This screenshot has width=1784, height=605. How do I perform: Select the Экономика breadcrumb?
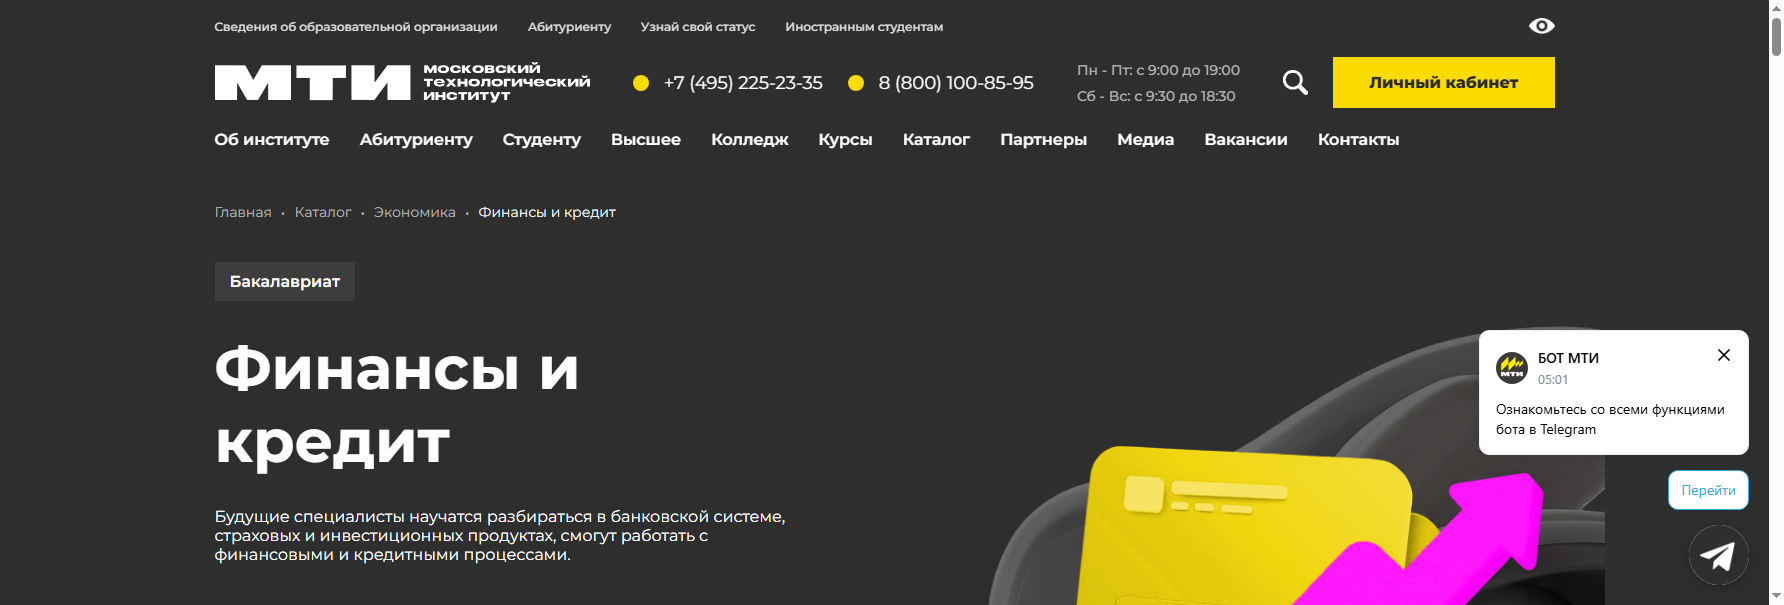tap(415, 212)
